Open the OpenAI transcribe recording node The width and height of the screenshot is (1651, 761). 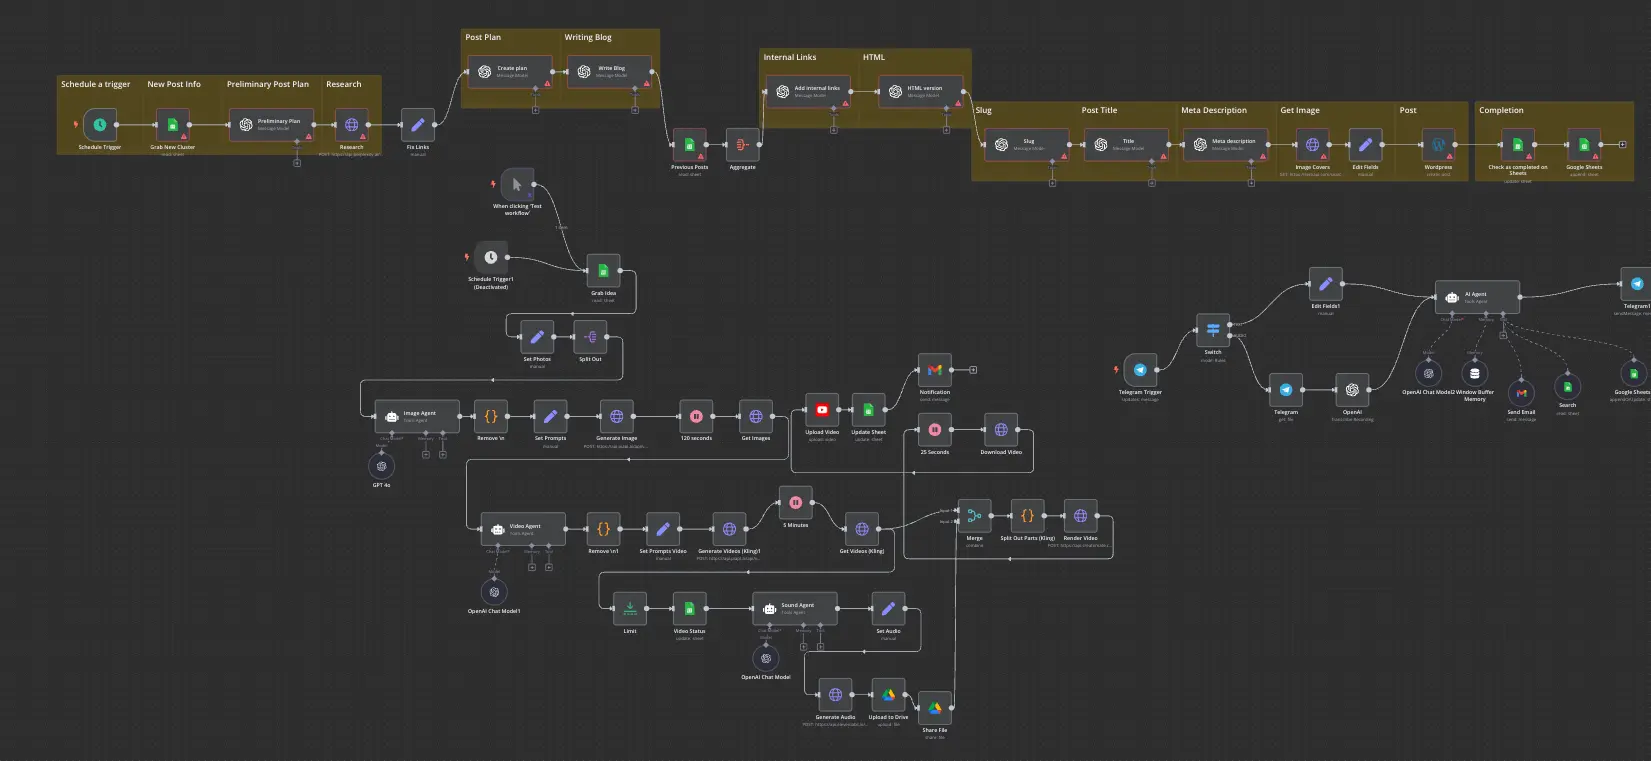(1352, 390)
